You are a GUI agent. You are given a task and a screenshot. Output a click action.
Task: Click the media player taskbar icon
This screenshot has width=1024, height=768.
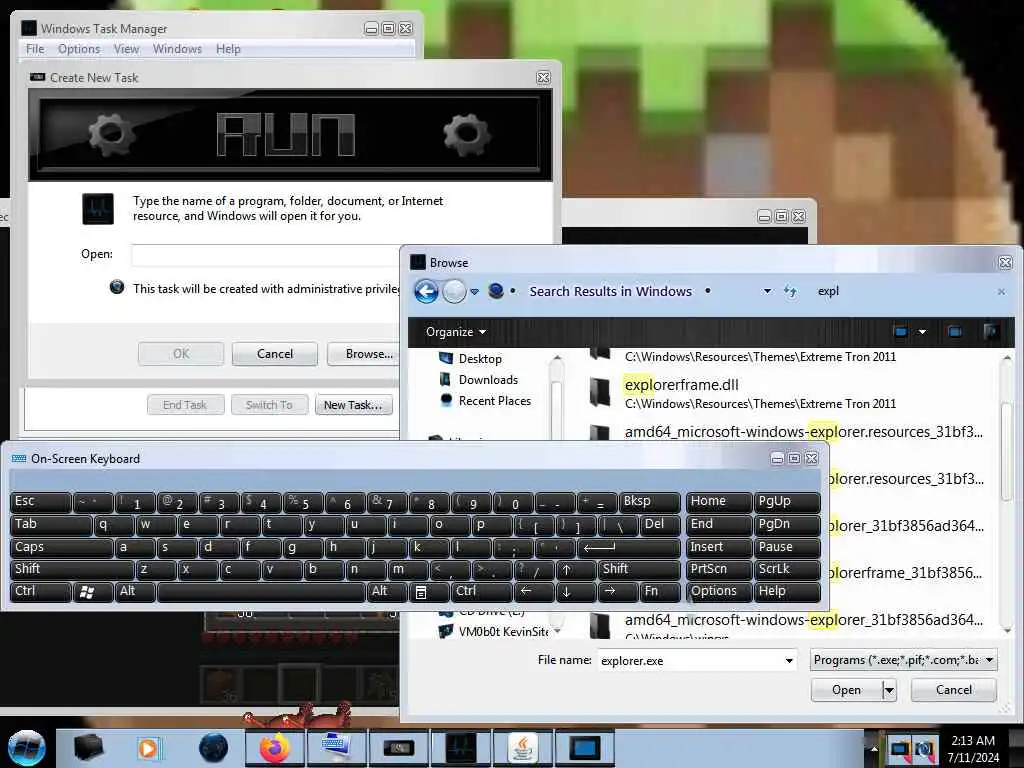pos(150,748)
